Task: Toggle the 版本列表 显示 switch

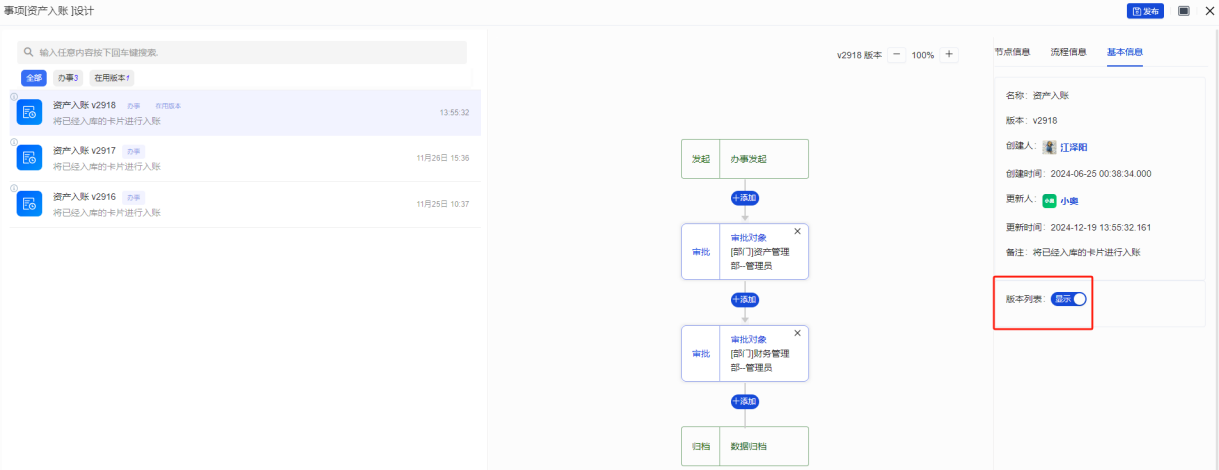Action: [x=1069, y=299]
